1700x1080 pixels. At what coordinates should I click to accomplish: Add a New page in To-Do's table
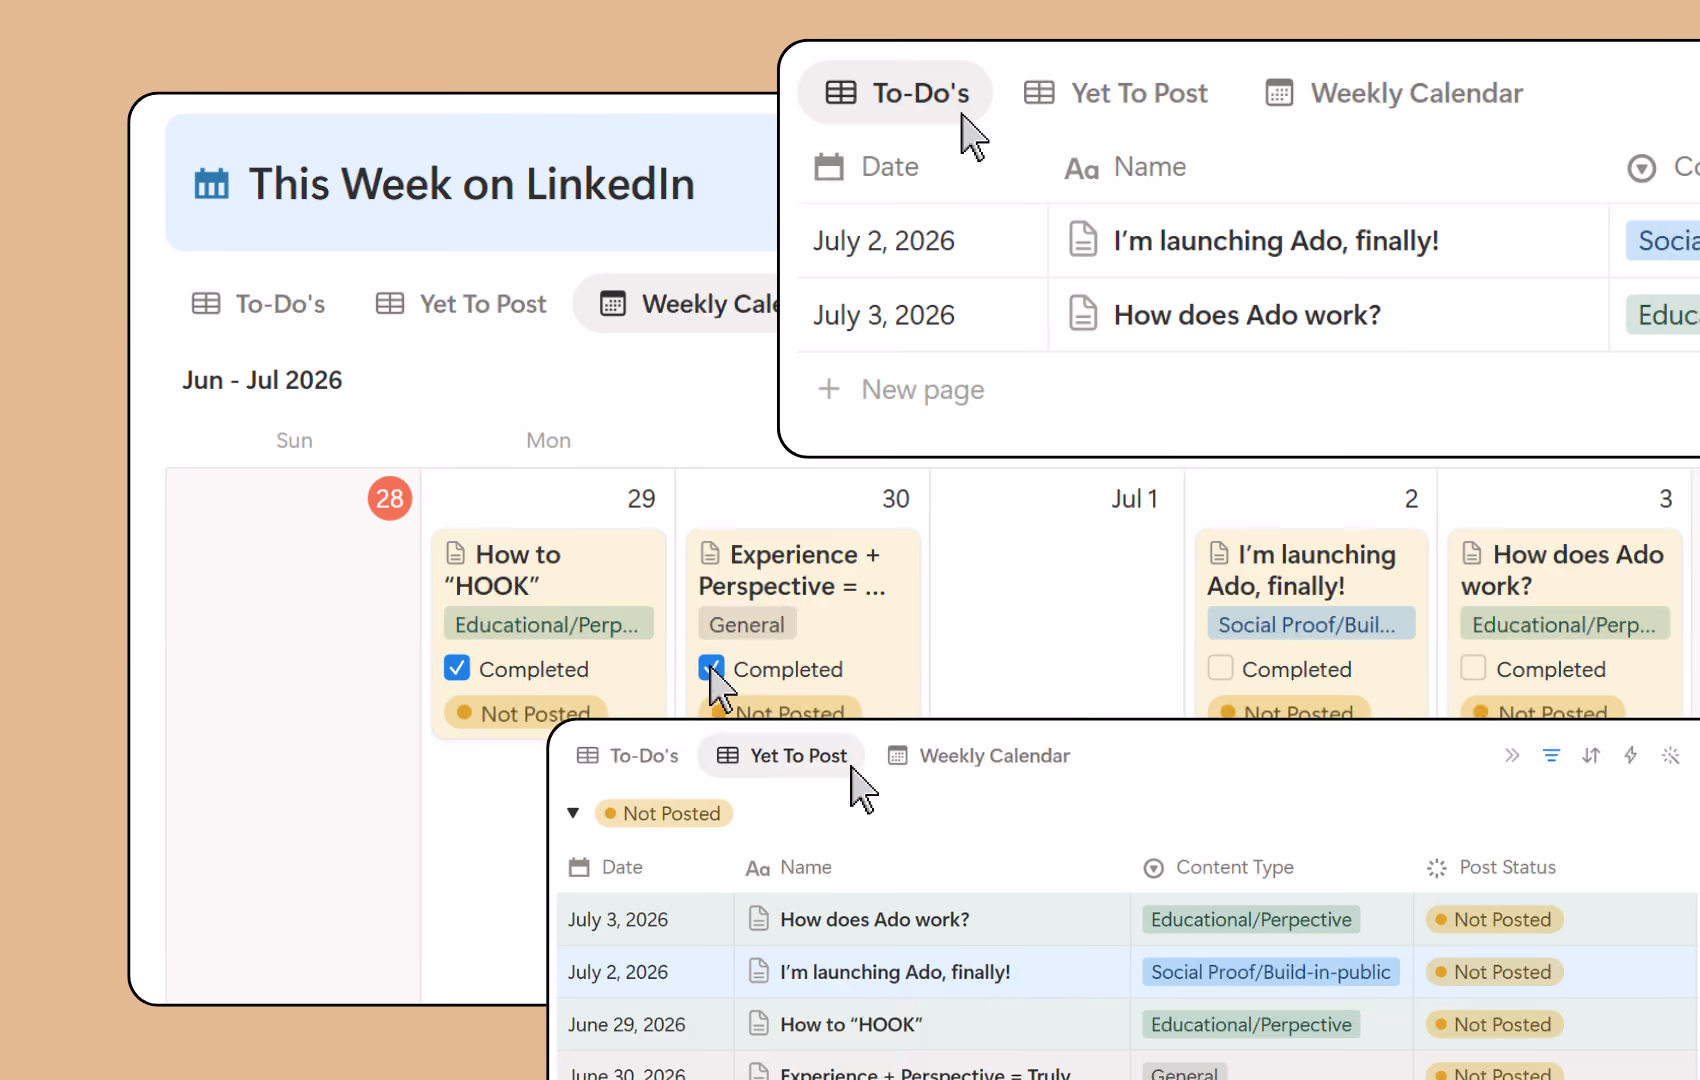901,389
